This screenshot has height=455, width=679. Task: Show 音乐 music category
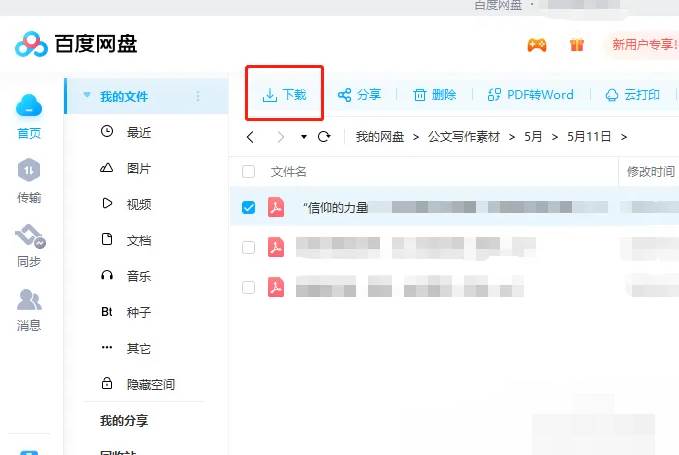tap(139, 276)
